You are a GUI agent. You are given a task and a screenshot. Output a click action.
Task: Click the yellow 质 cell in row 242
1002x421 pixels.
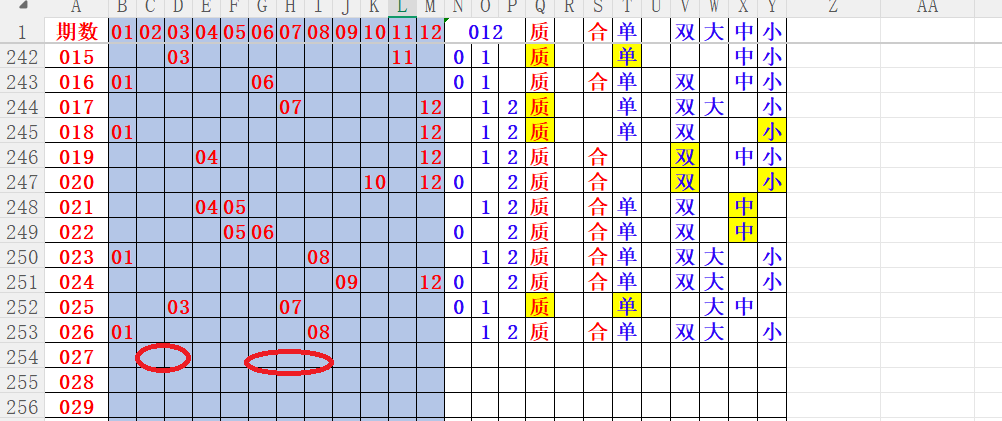pyautogui.click(x=539, y=57)
